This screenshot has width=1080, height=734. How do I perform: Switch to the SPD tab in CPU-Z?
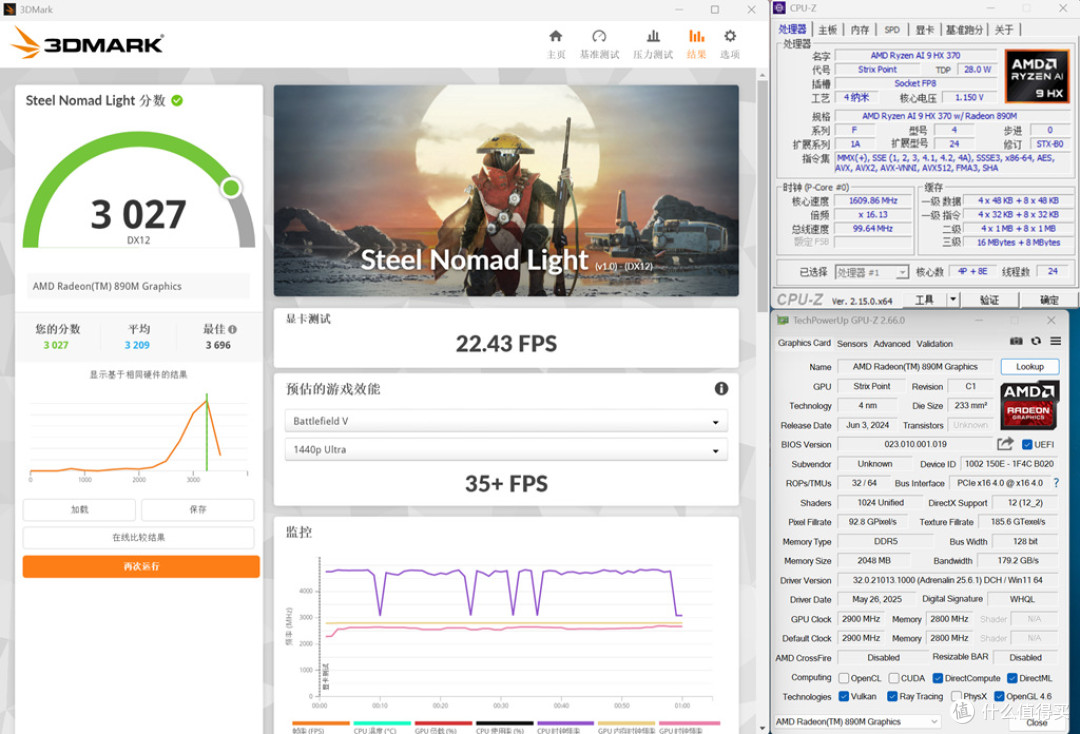click(x=891, y=30)
